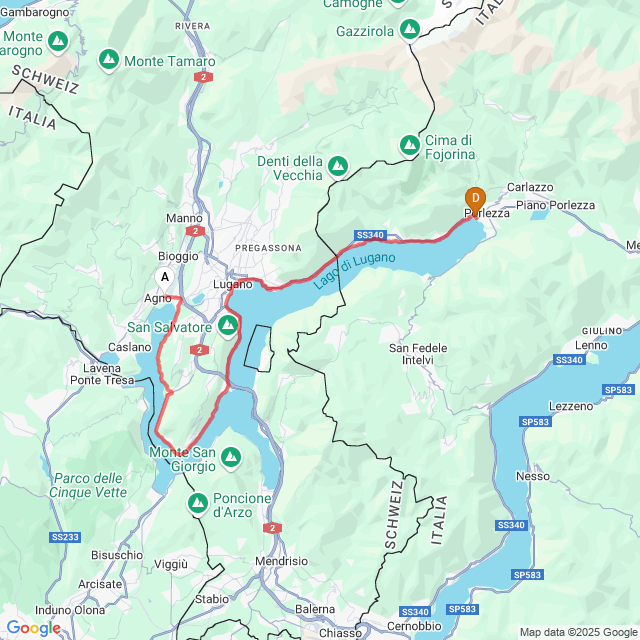Viewport: 640px width, 640px height.
Task: Click the Lugano city label
Action: pos(233,284)
